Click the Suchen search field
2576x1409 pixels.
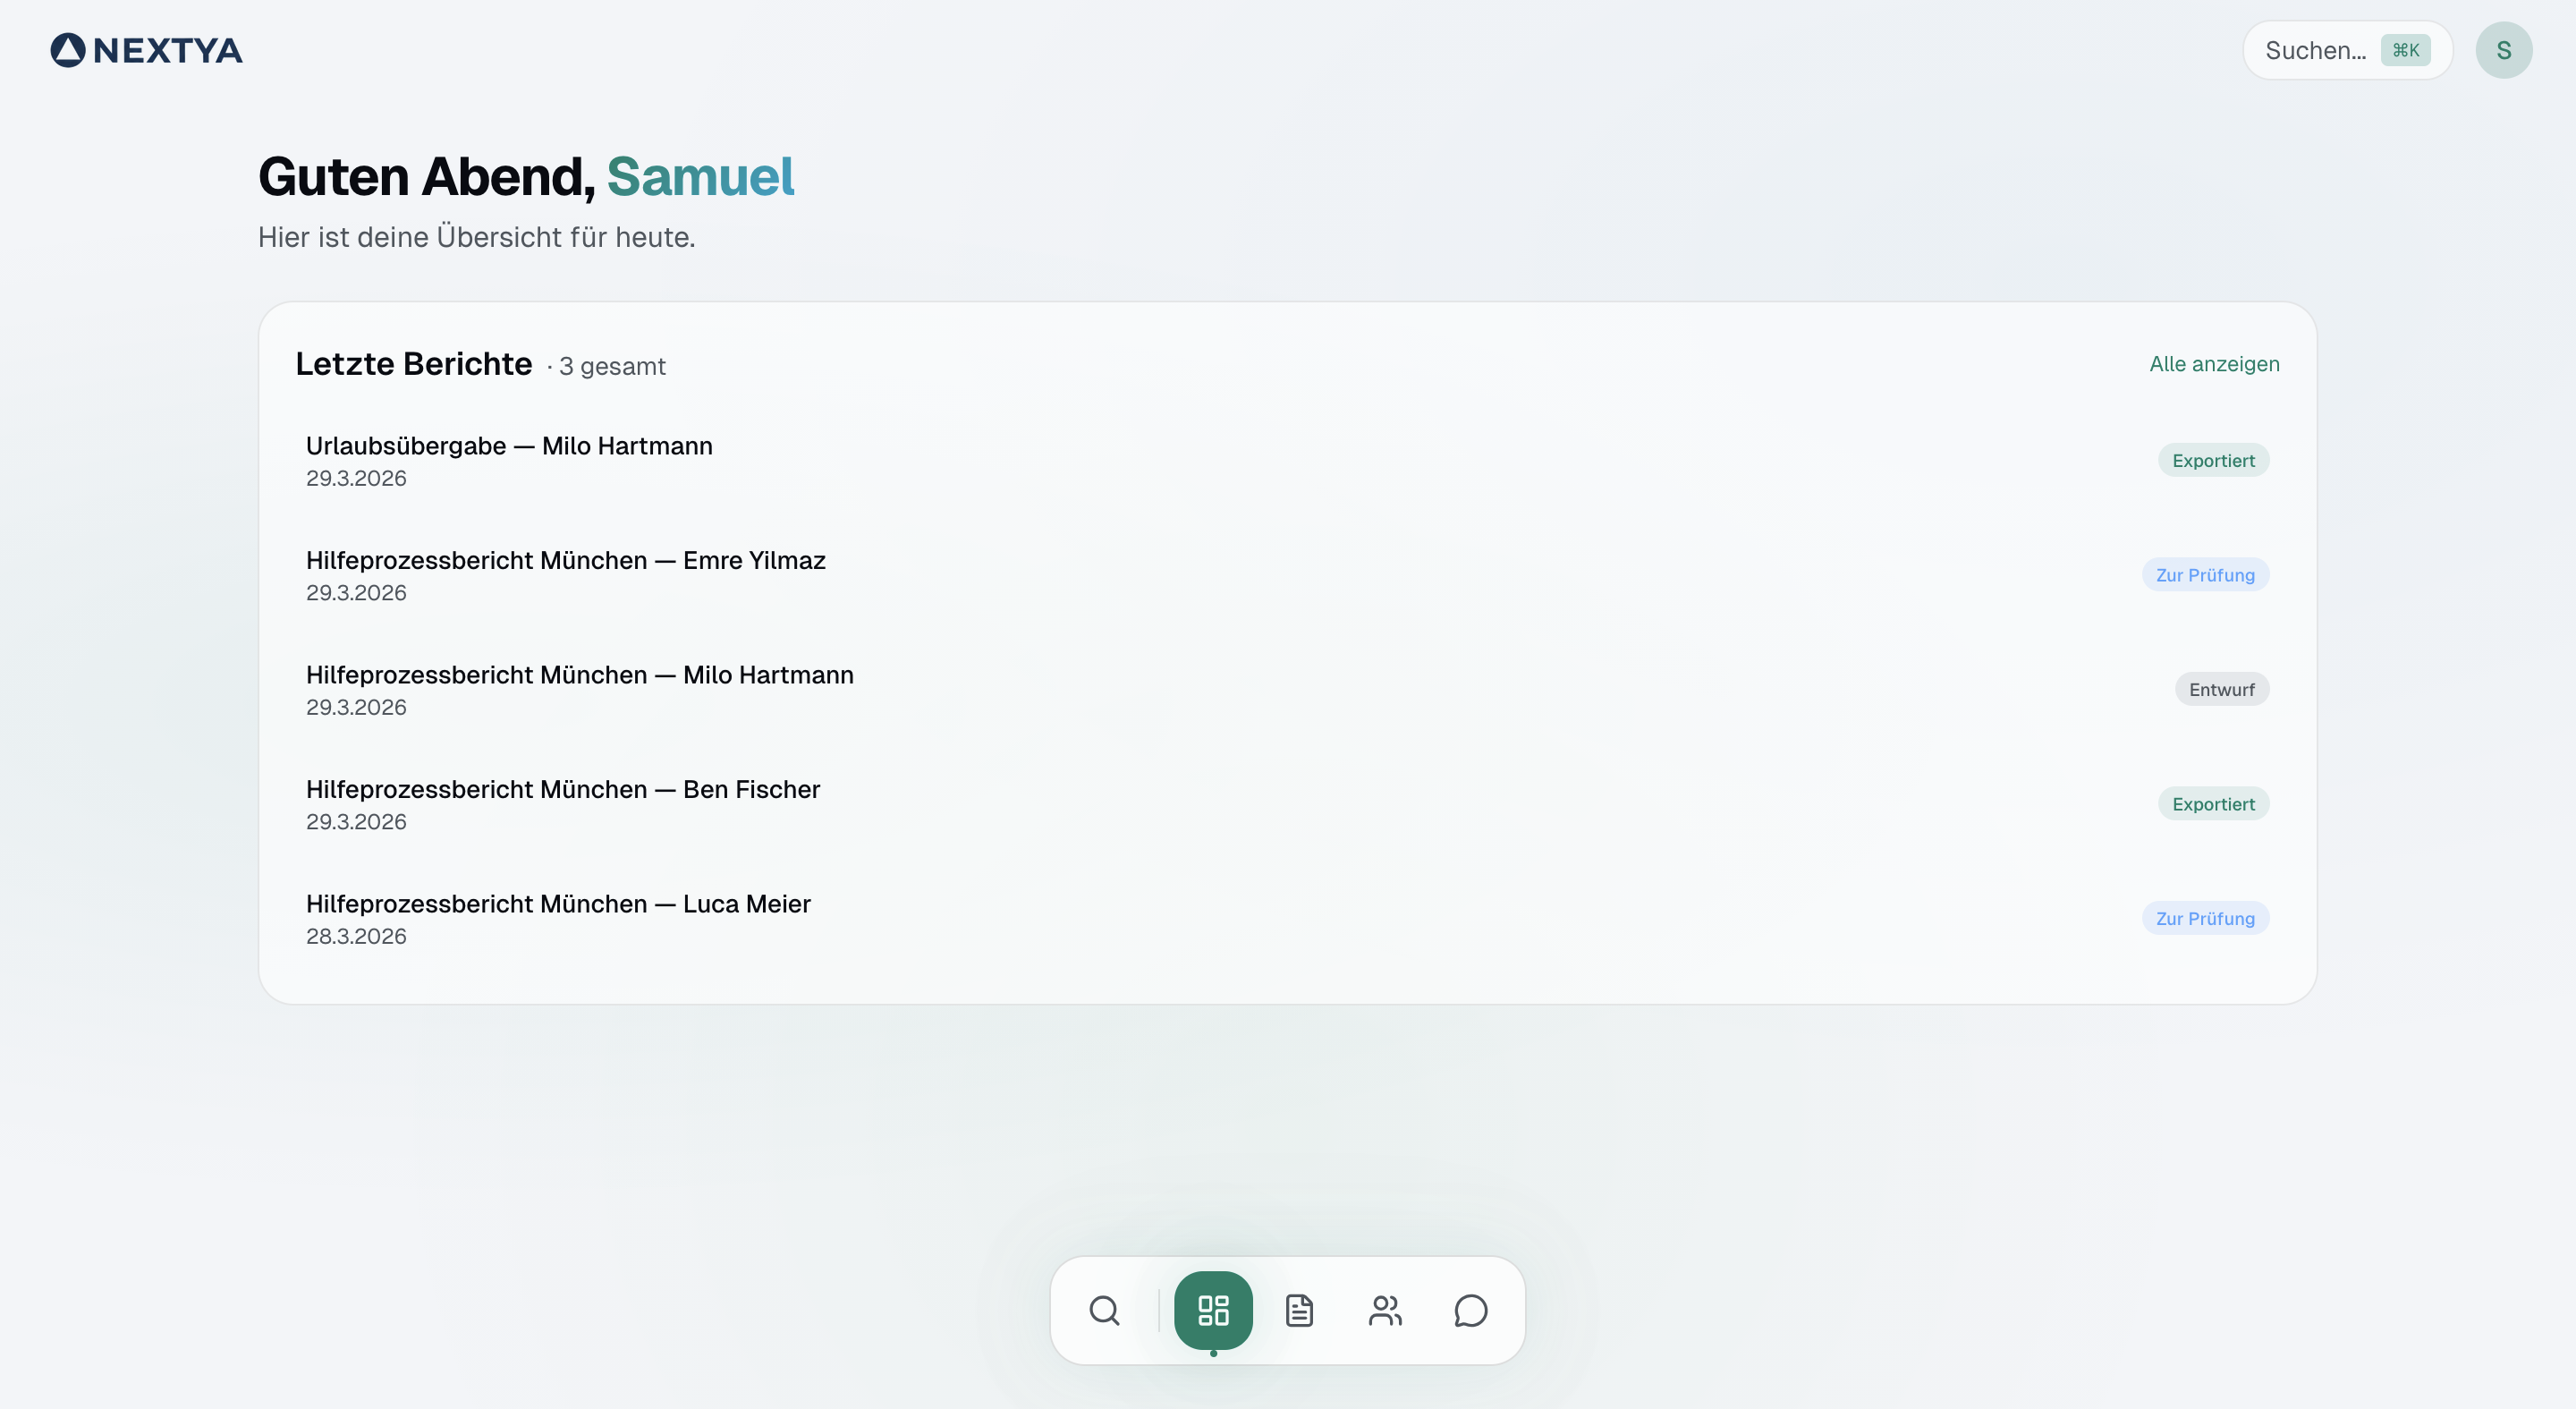[x=2315, y=50]
